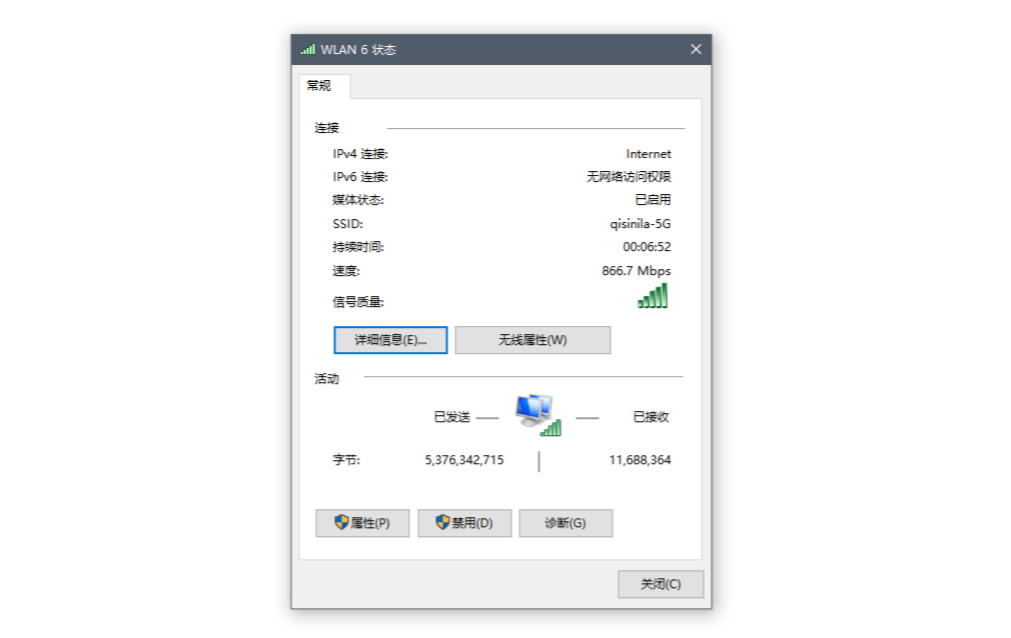Viewport: 1011px width, 638px height.
Task: Click the 属性(P) properties button
Action: [362, 523]
